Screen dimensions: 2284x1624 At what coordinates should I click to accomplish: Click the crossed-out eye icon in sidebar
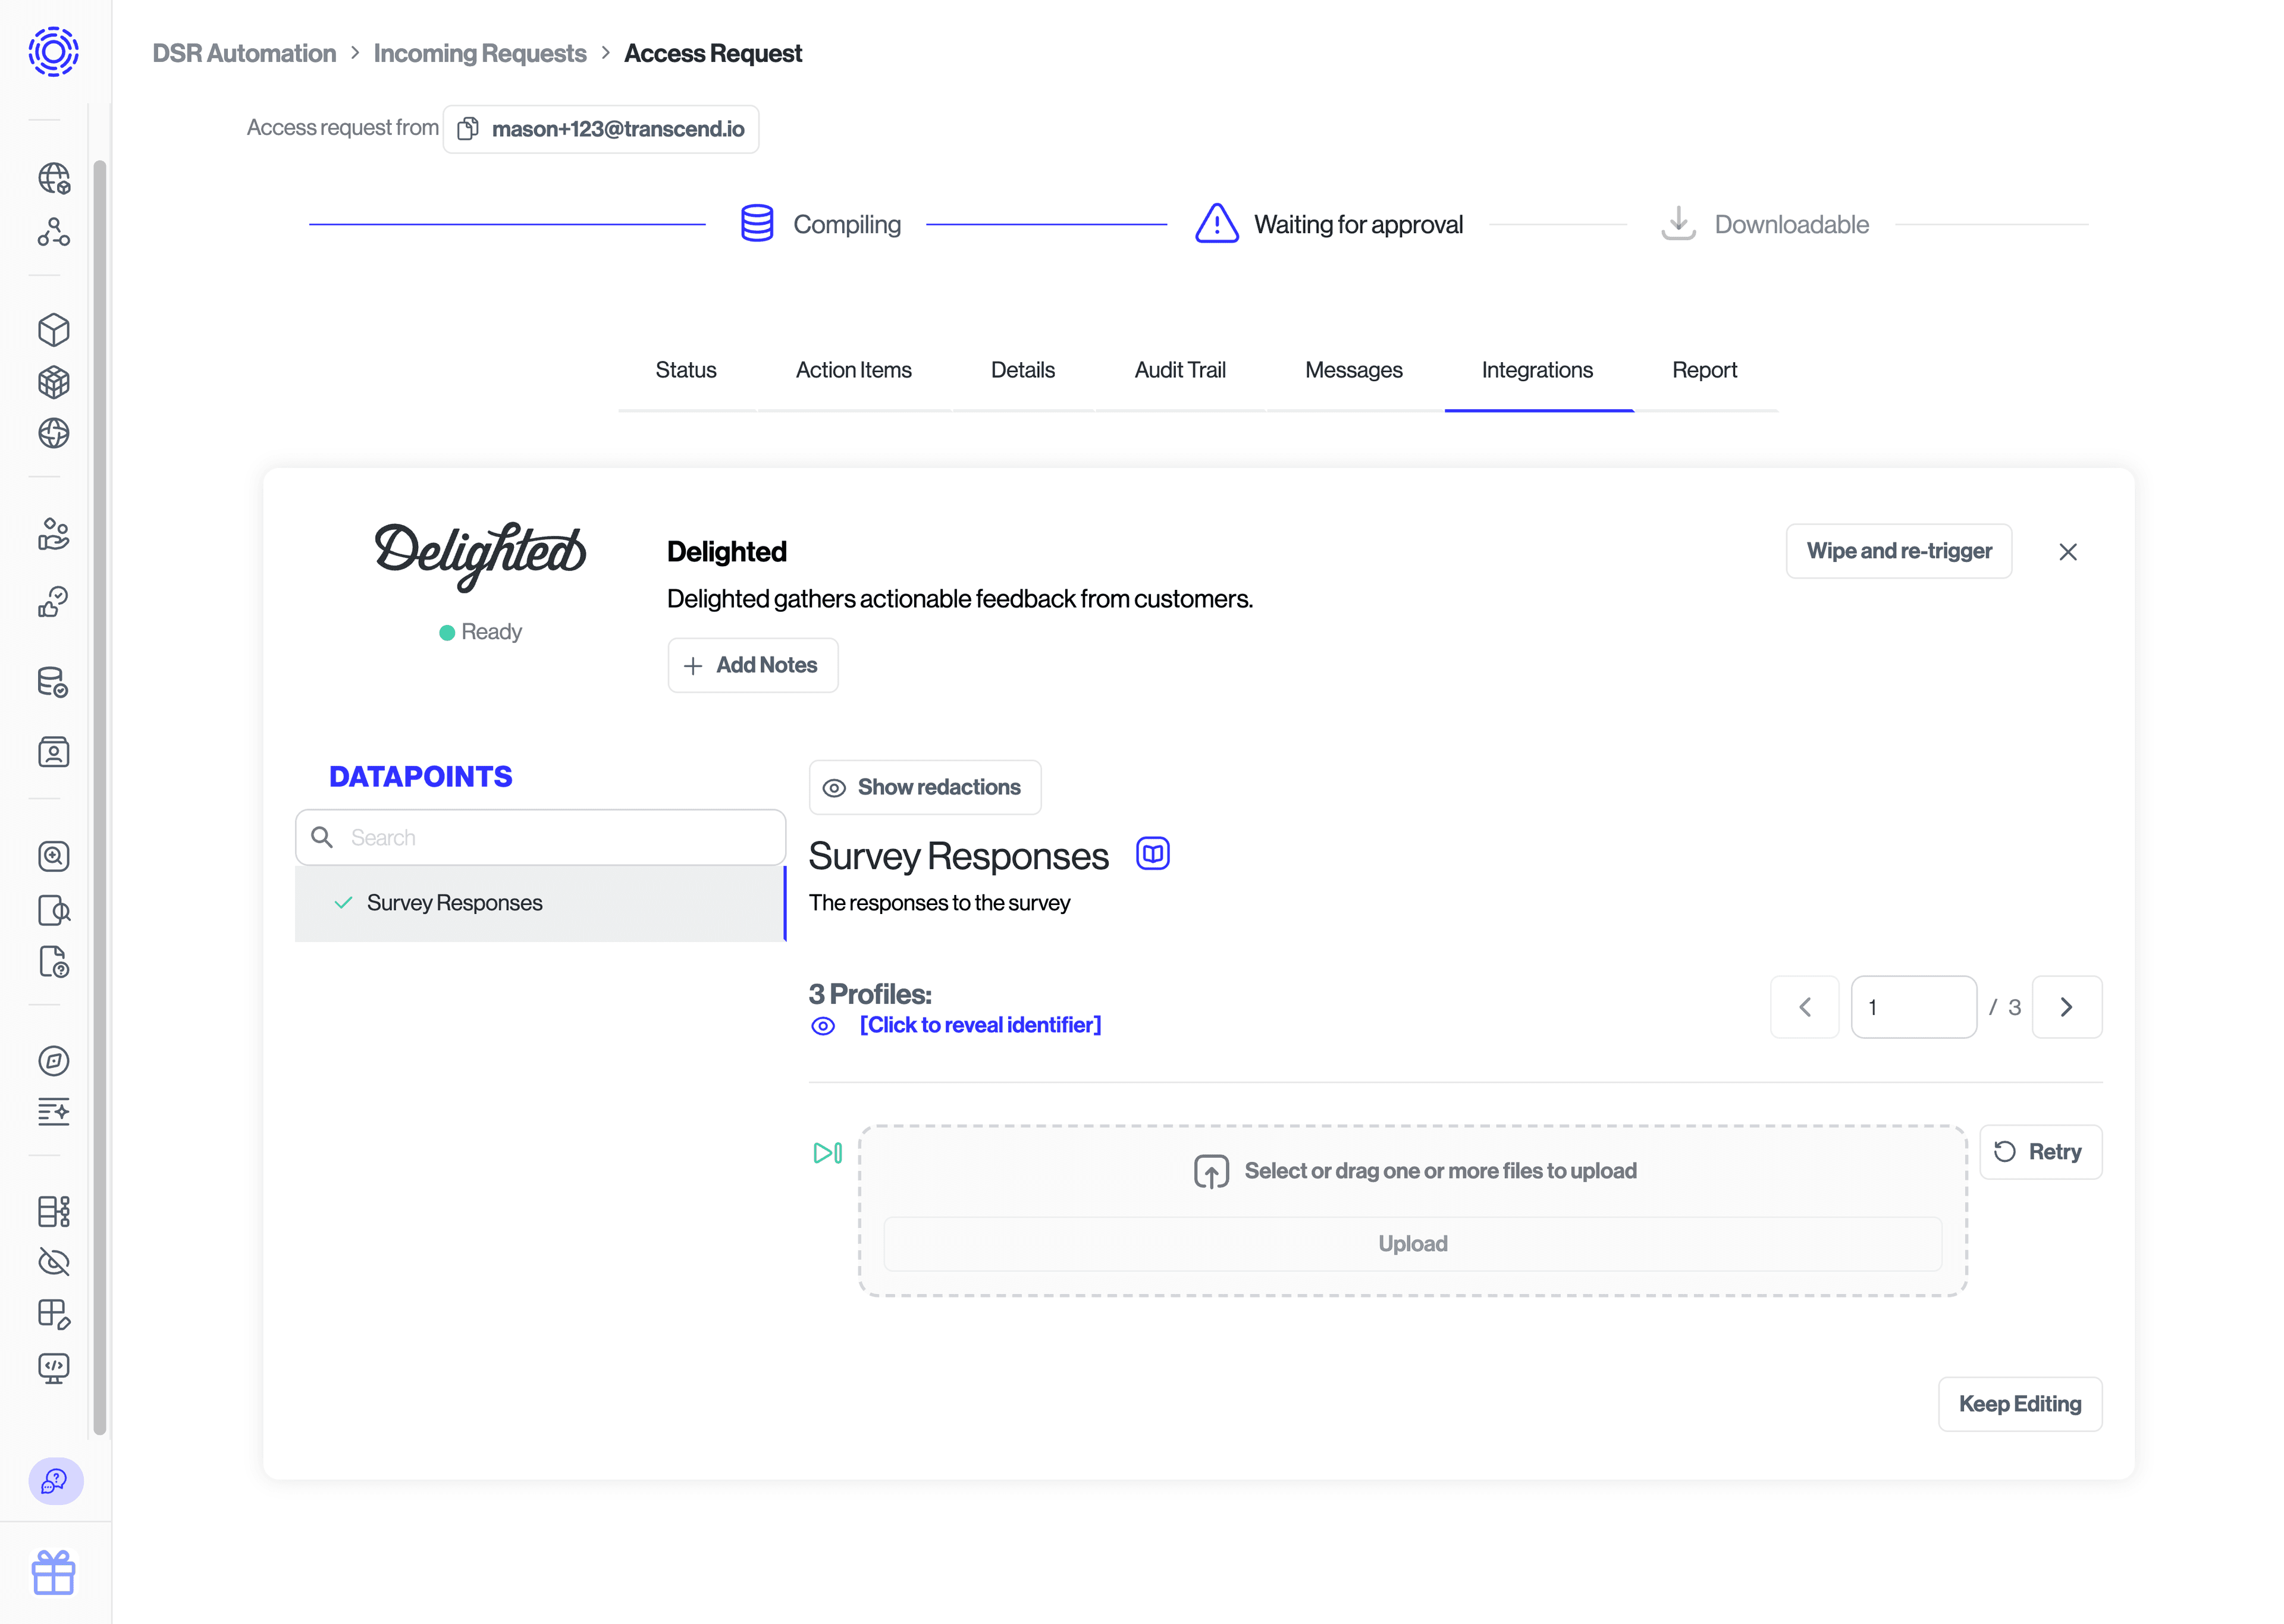(x=54, y=1262)
